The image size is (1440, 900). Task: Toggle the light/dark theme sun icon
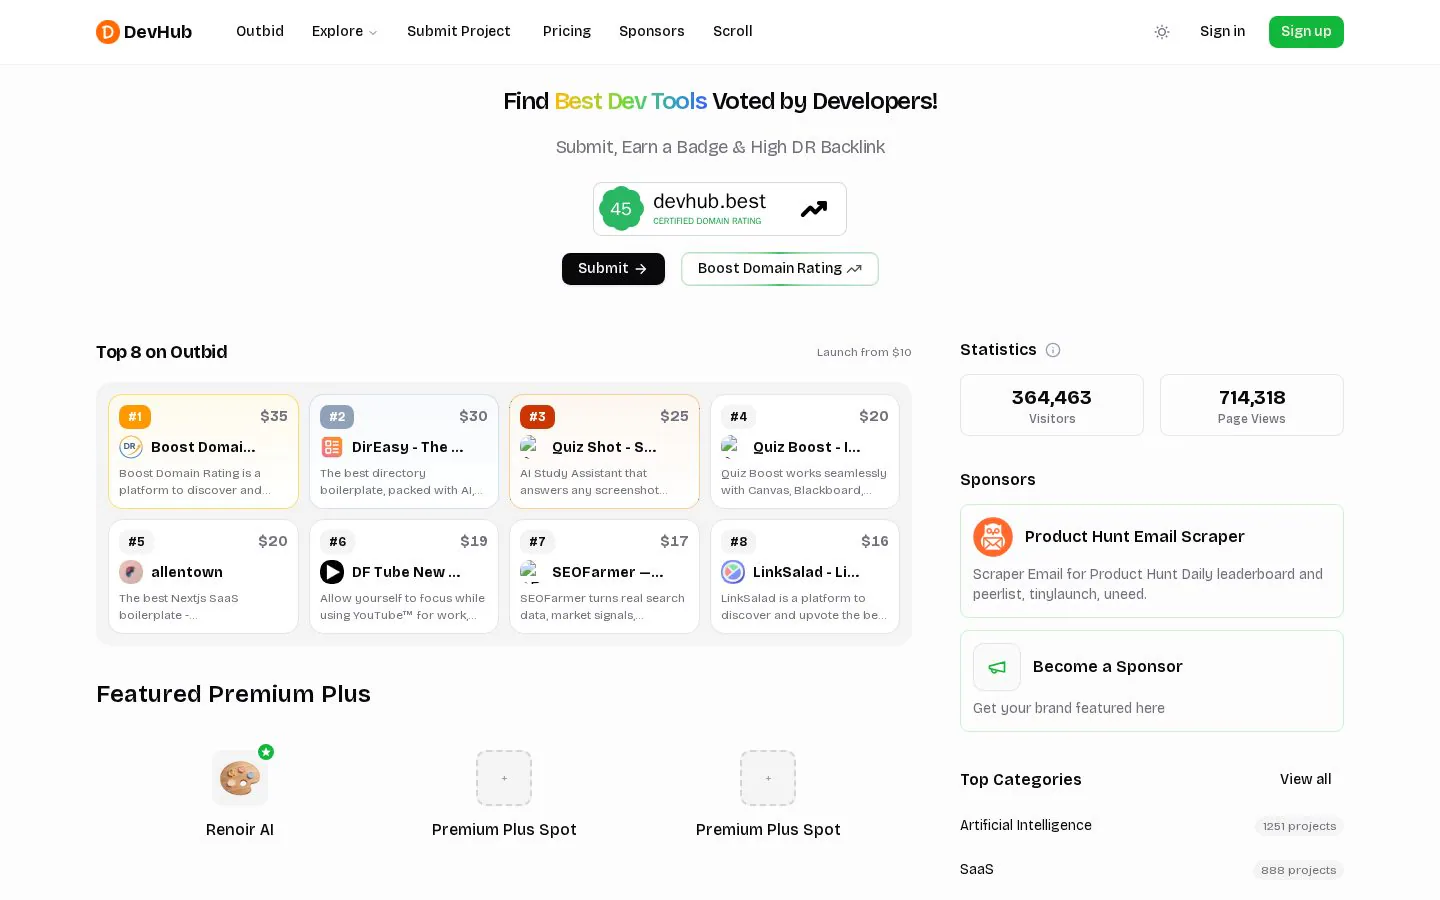[x=1162, y=32]
